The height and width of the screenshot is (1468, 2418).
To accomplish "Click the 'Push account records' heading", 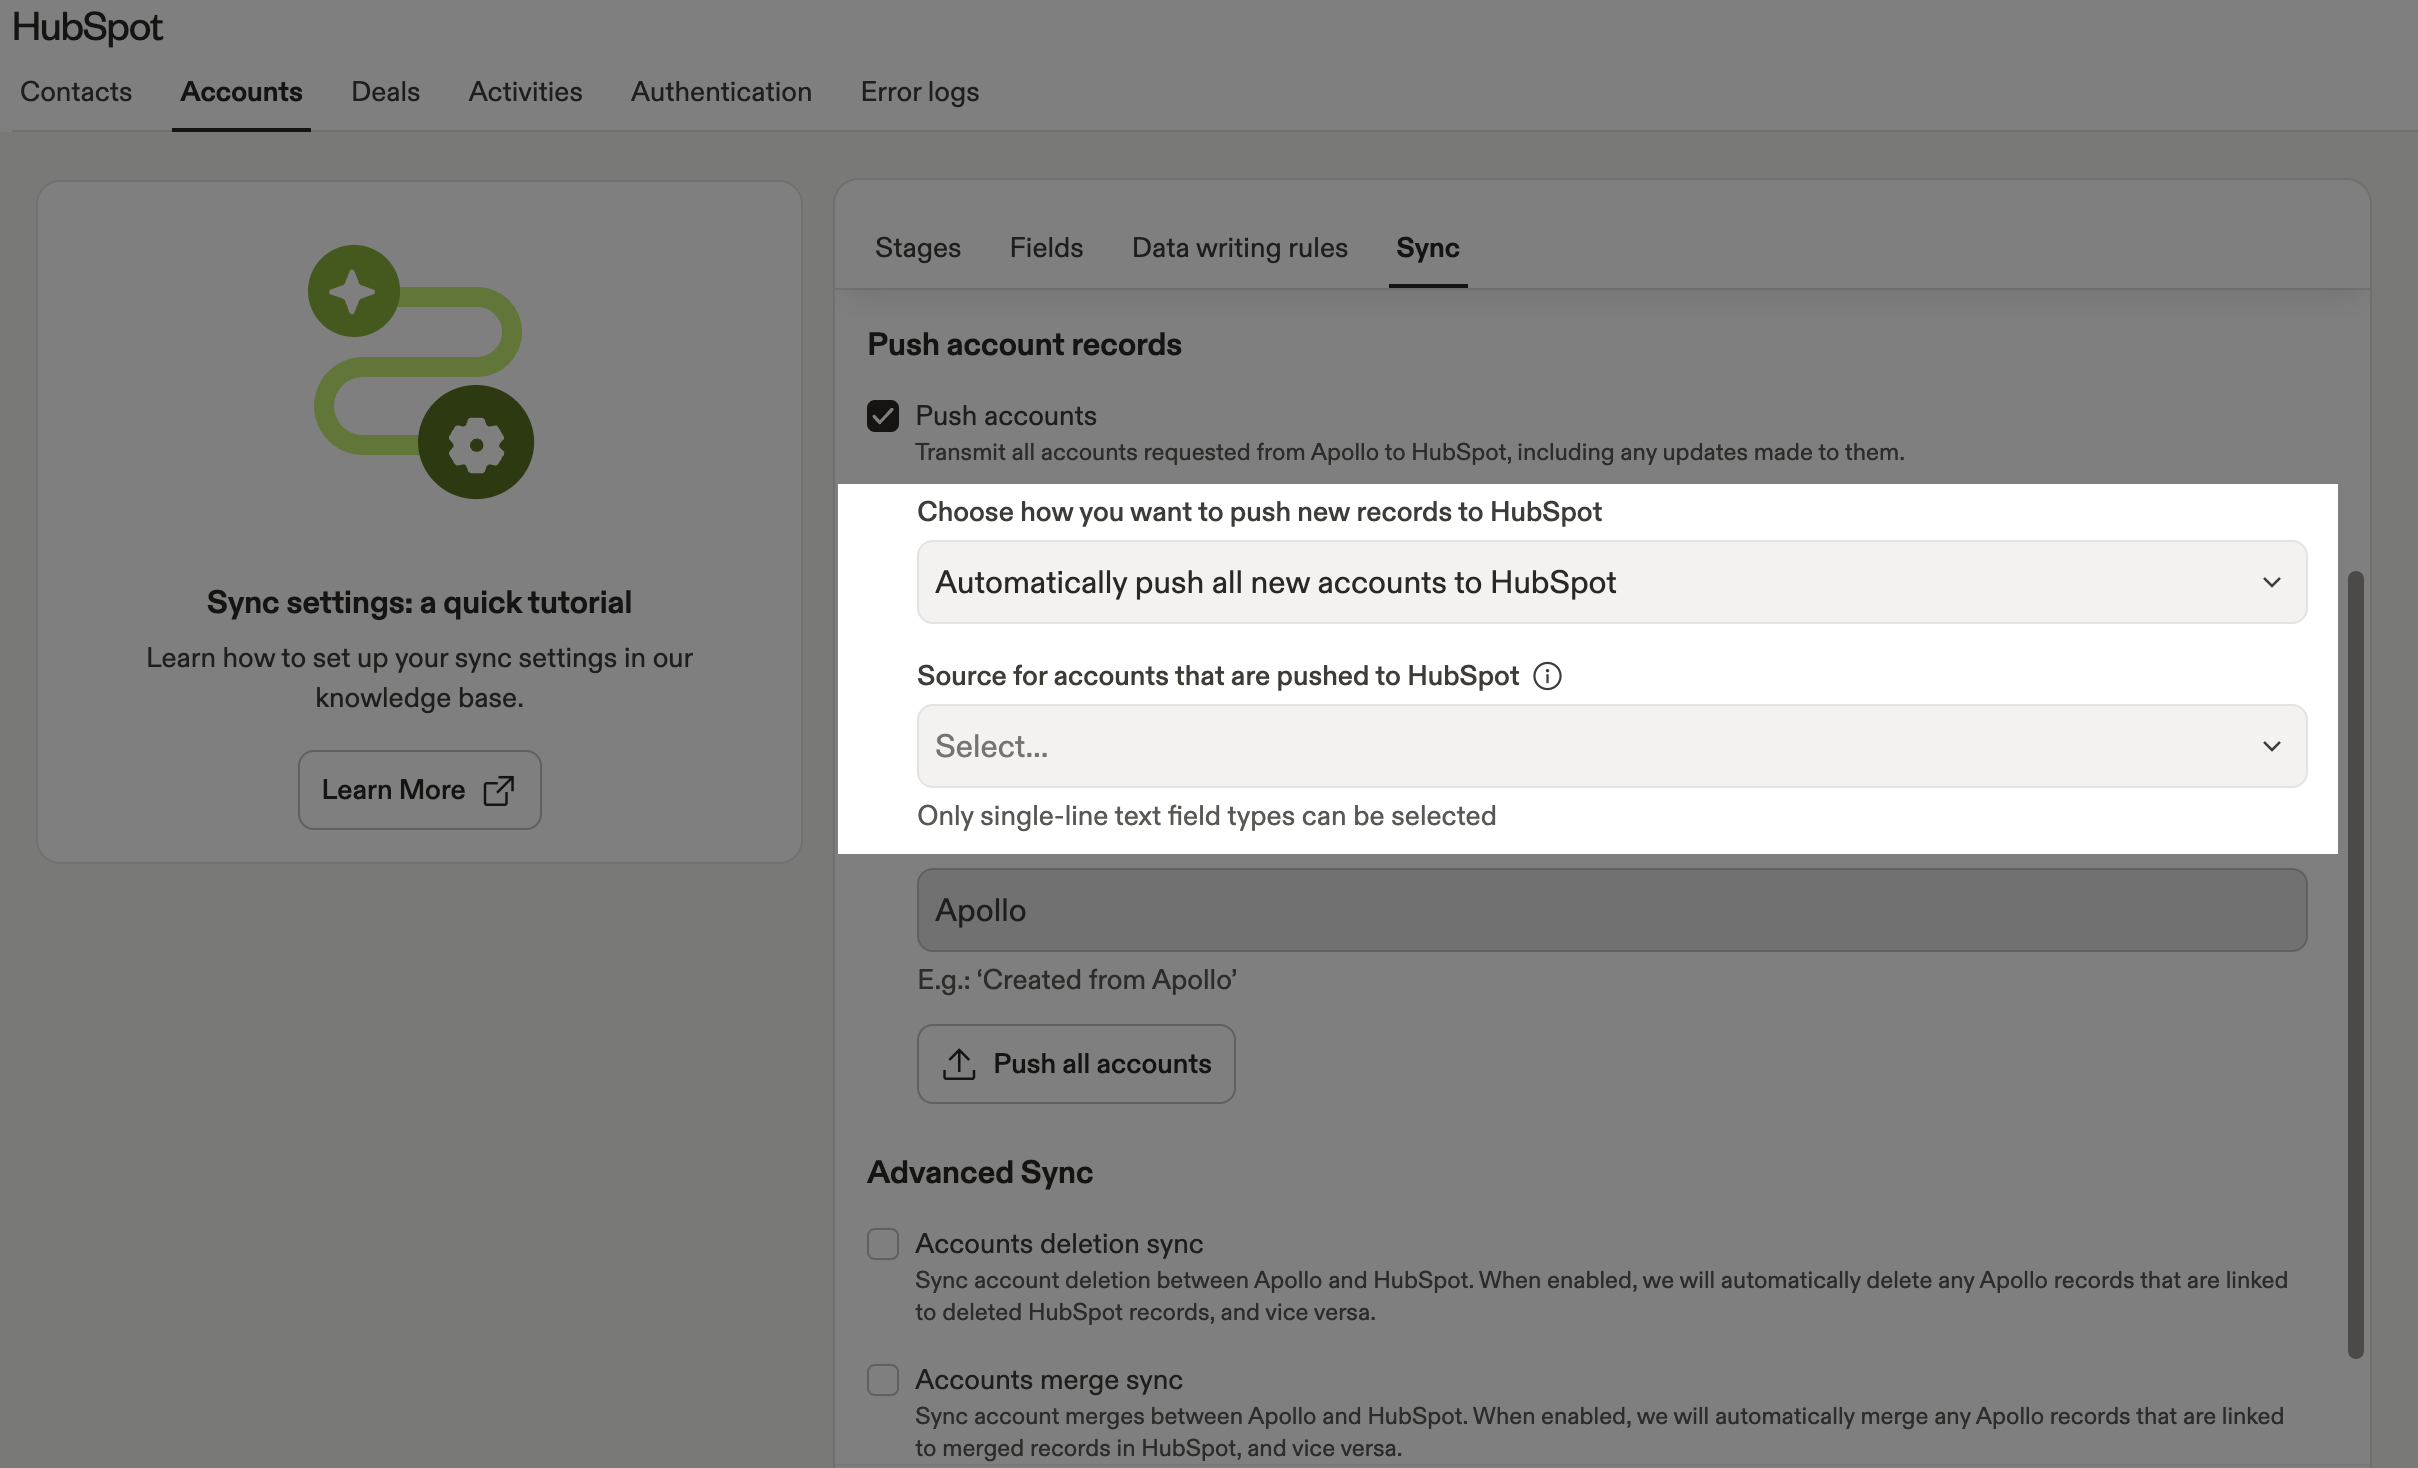I will pyautogui.click(x=1024, y=344).
